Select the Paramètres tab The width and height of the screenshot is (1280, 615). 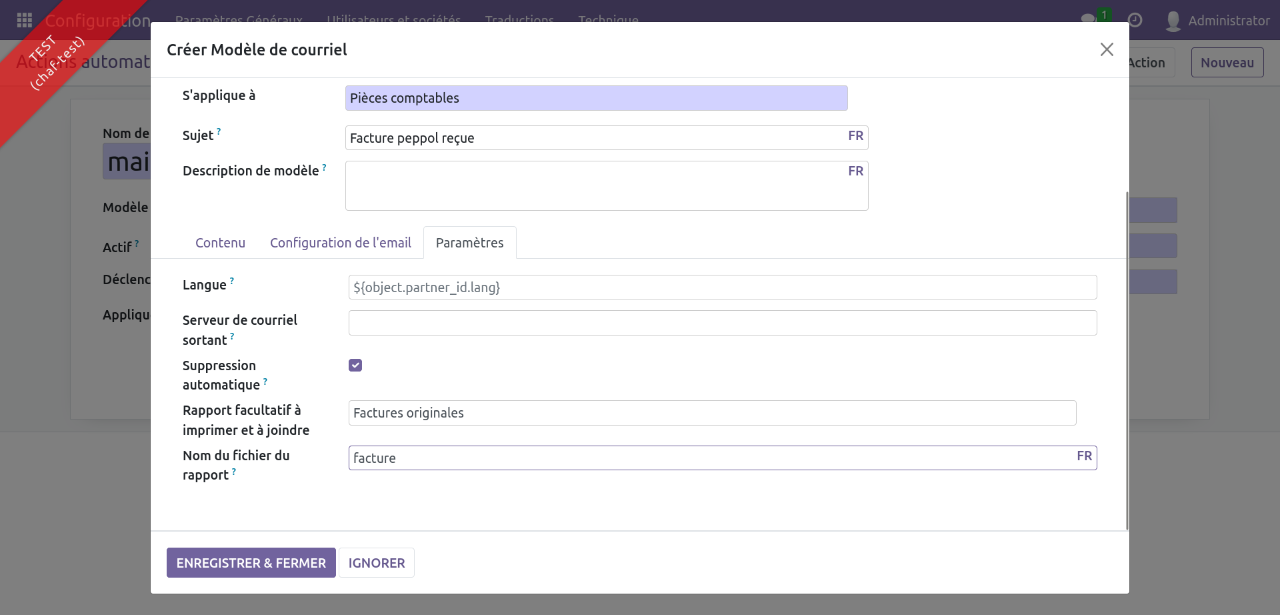[469, 243]
